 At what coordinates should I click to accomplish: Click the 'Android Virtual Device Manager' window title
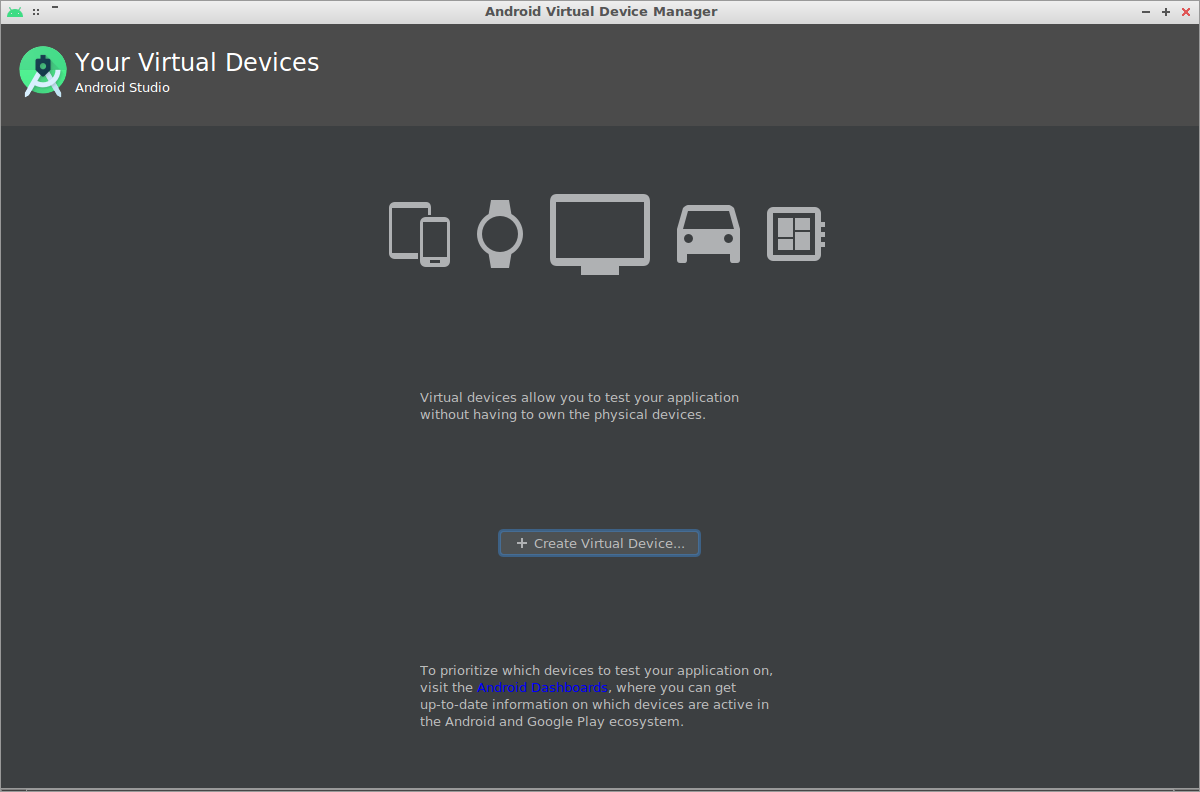pyautogui.click(x=601, y=12)
